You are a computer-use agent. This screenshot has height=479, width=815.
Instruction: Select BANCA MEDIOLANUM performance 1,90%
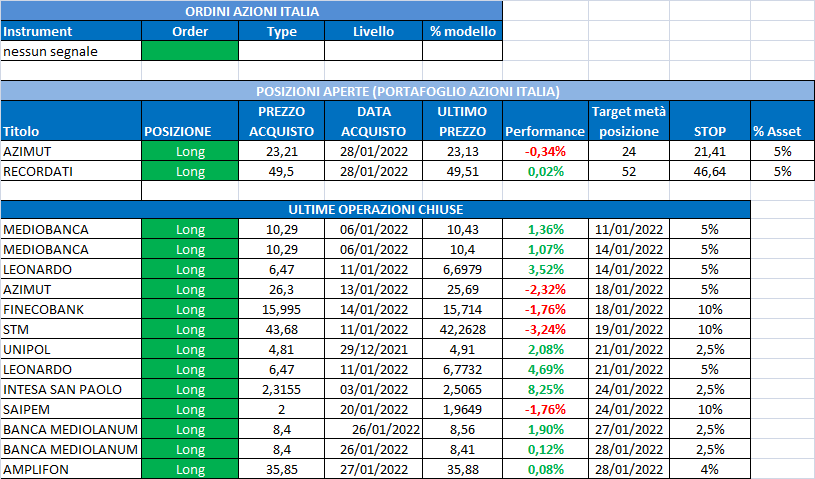pos(545,429)
